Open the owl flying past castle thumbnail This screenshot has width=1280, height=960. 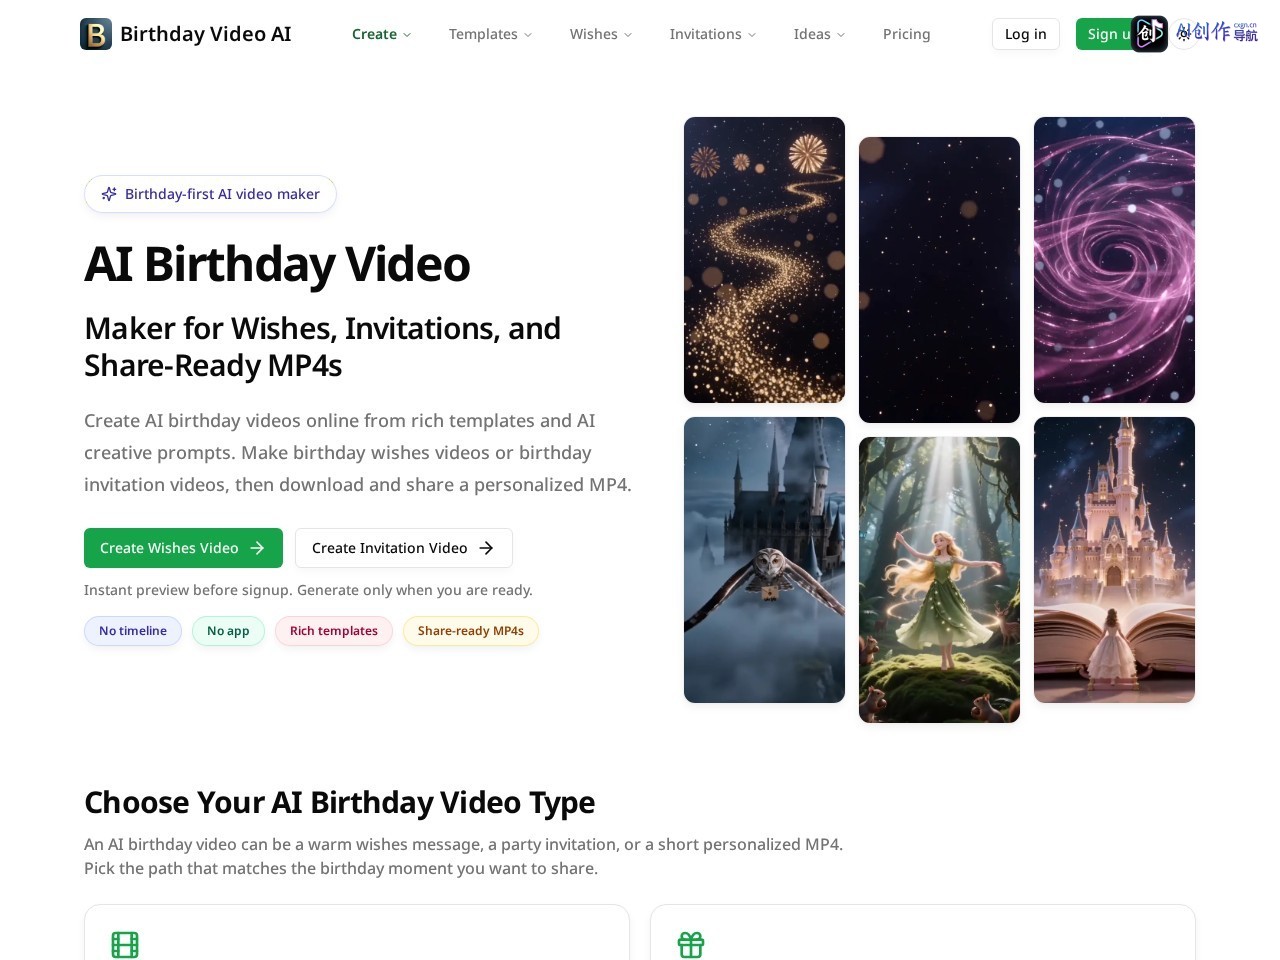764,560
